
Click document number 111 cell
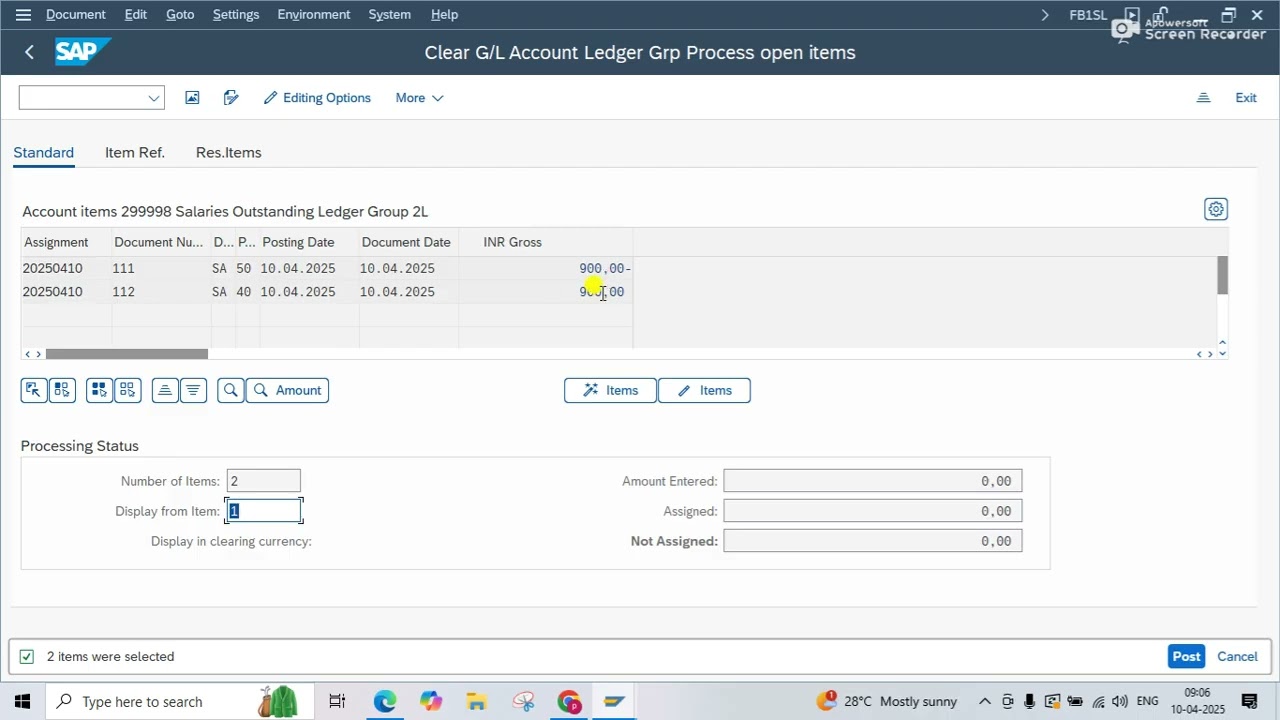161,268
